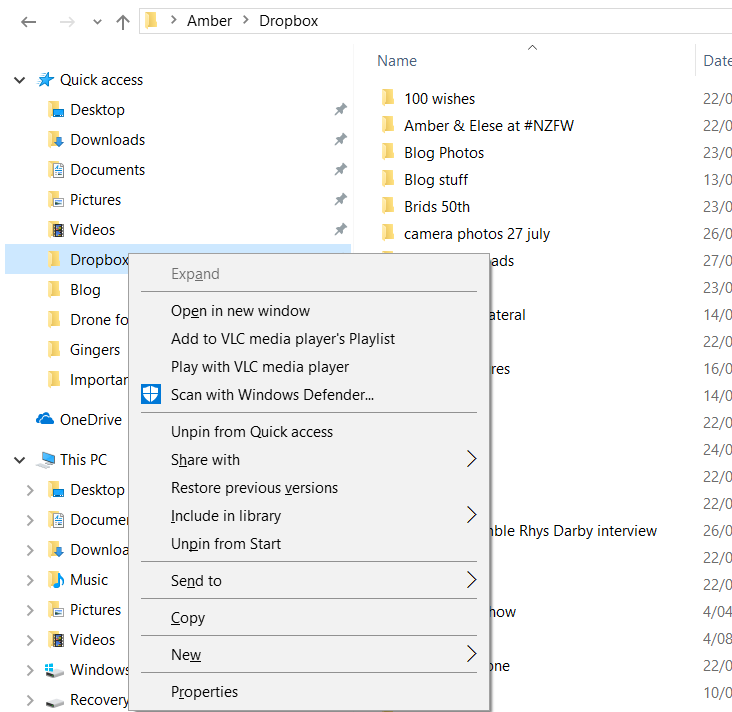
Task: Expand Desktop under This PC
Action: click(30, 490)
